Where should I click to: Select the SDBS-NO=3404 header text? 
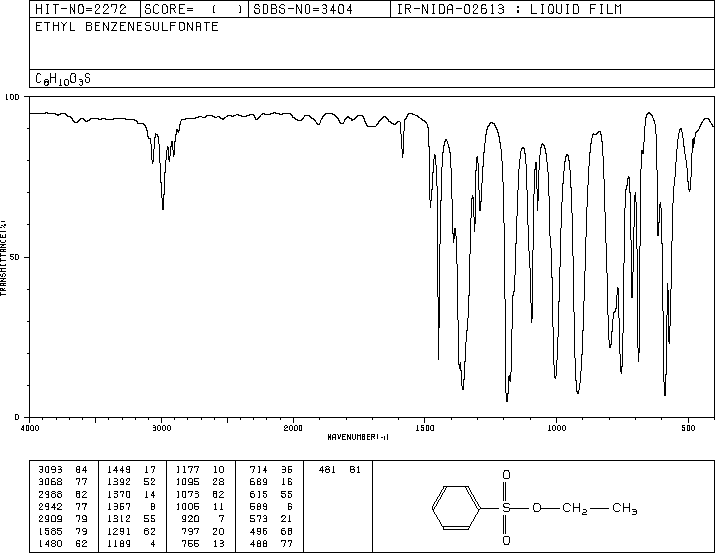click(303, 9)
